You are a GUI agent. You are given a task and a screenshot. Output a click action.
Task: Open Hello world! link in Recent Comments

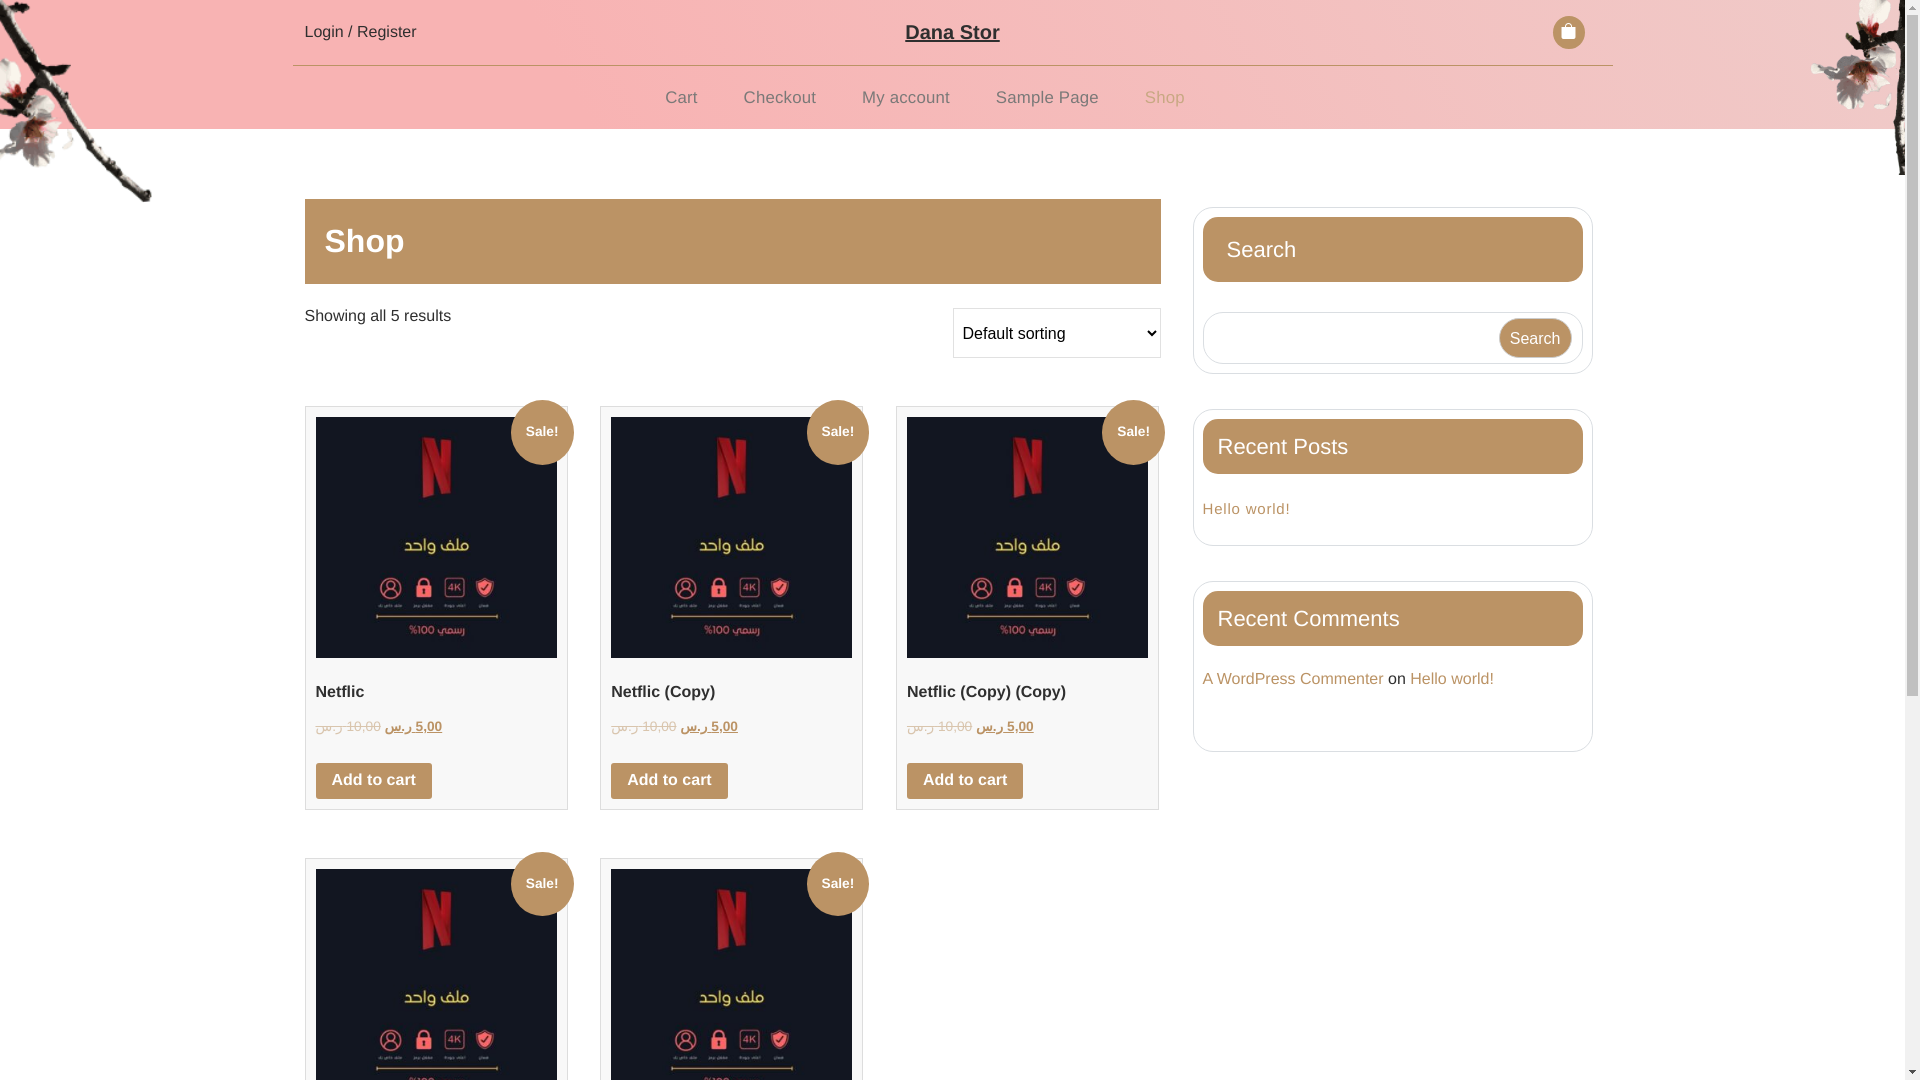point(1451,679)
